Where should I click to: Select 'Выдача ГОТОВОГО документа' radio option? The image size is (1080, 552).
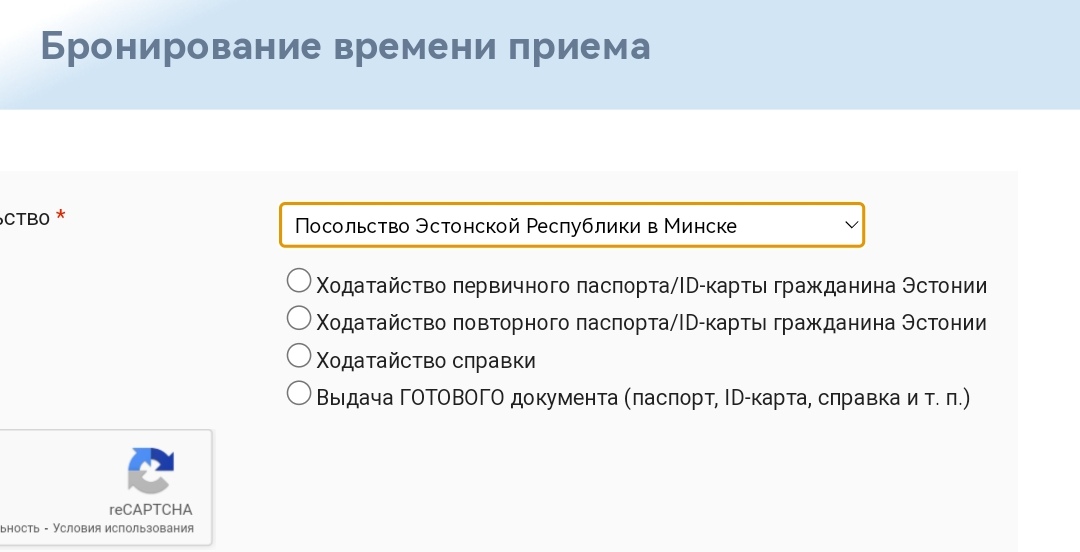tap(298, 393)
